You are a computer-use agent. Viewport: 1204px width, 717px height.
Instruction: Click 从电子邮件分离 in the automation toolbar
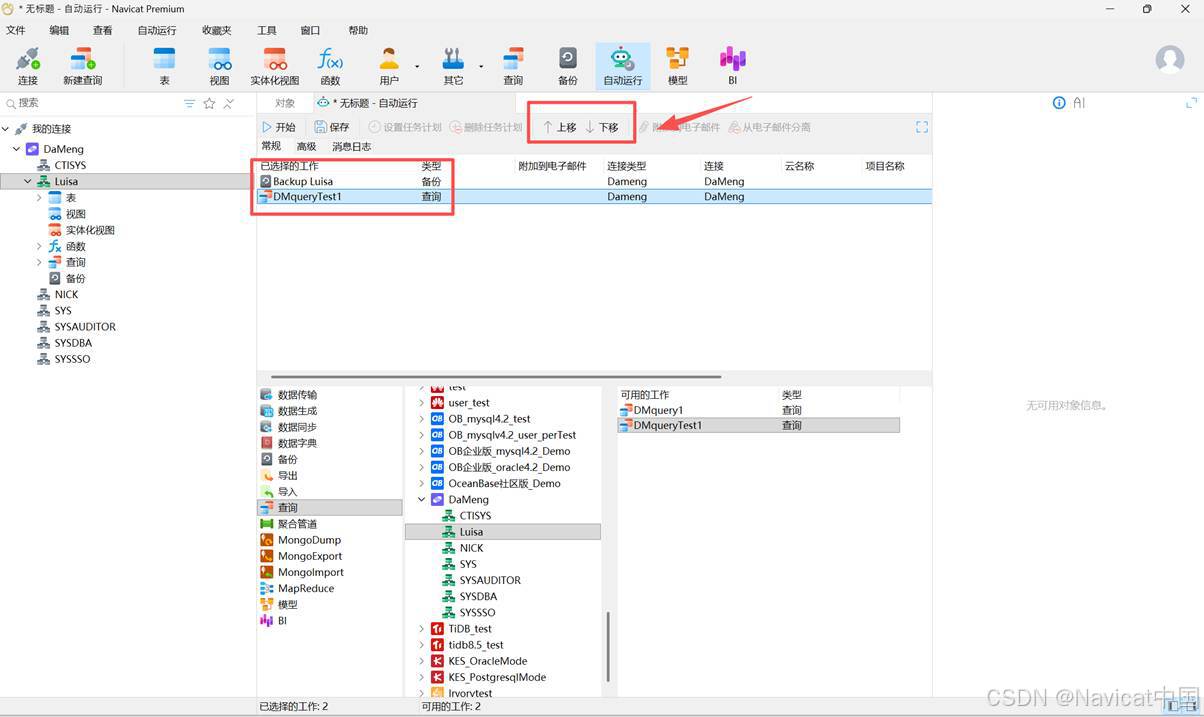[x=769, y=127]
